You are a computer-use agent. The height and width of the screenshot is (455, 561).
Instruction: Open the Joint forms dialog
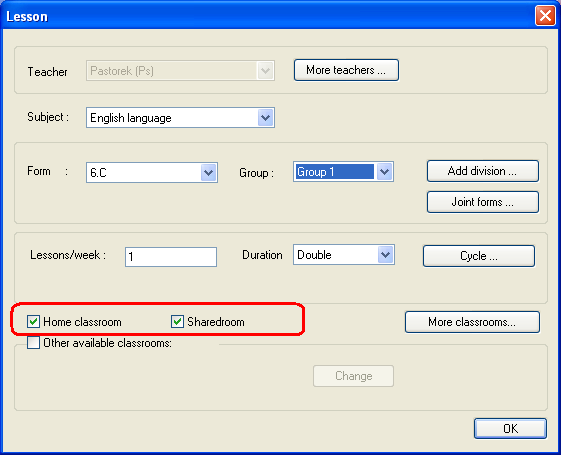(483, 202)
